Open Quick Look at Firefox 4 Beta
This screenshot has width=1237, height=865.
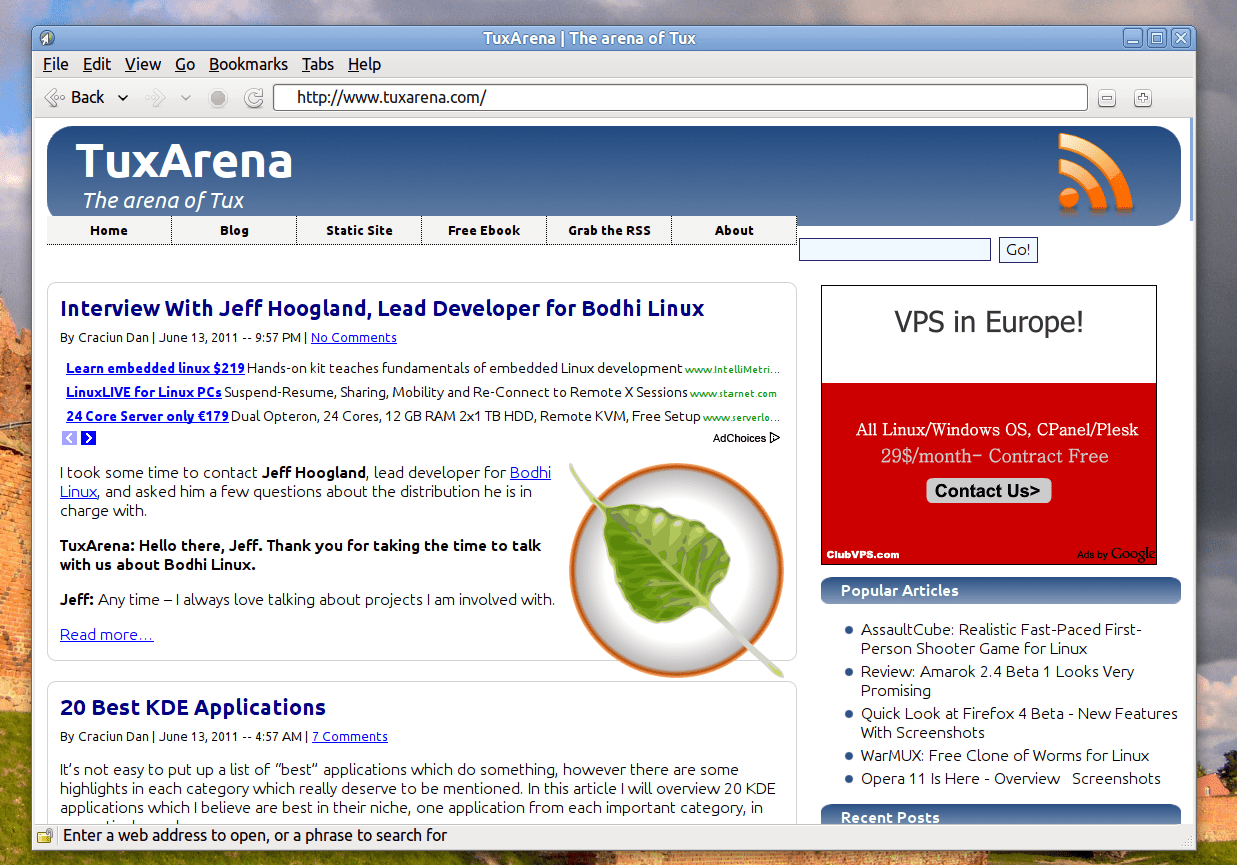click(x=1019, y=723)
